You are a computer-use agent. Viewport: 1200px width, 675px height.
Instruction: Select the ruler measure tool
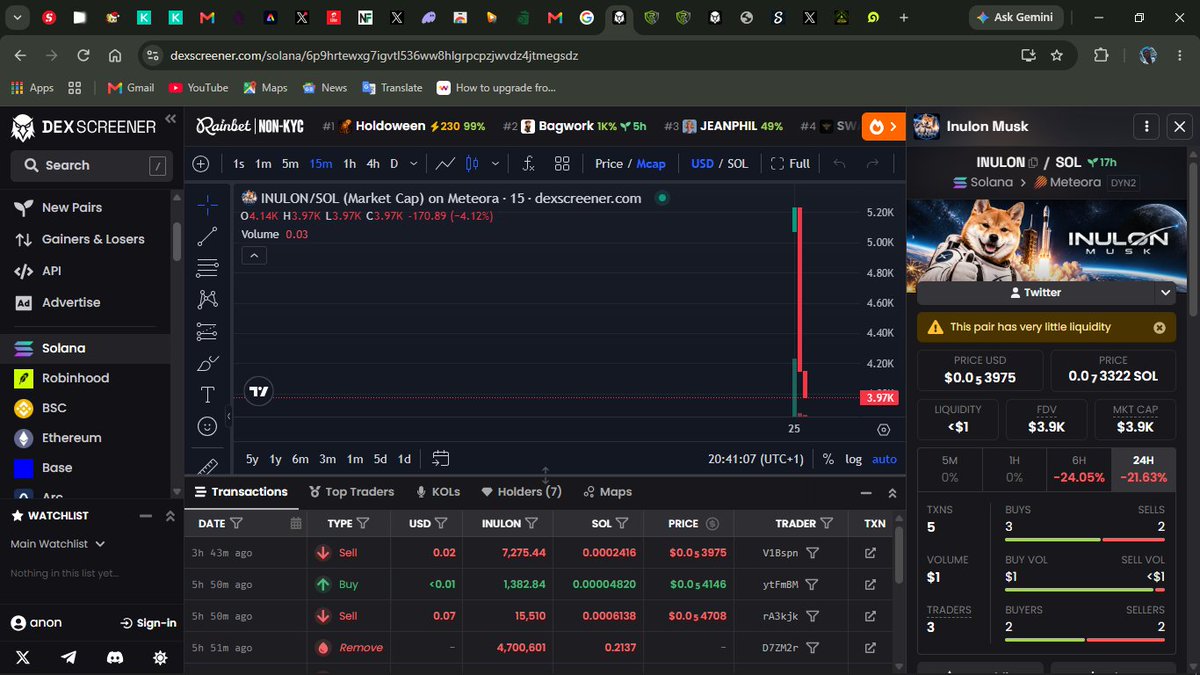(207, 465)
